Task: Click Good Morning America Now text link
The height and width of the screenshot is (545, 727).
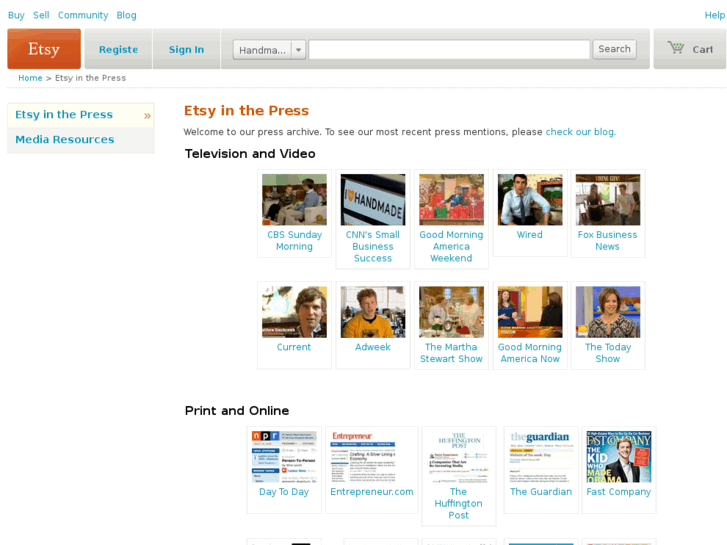Action: (530, 353)
